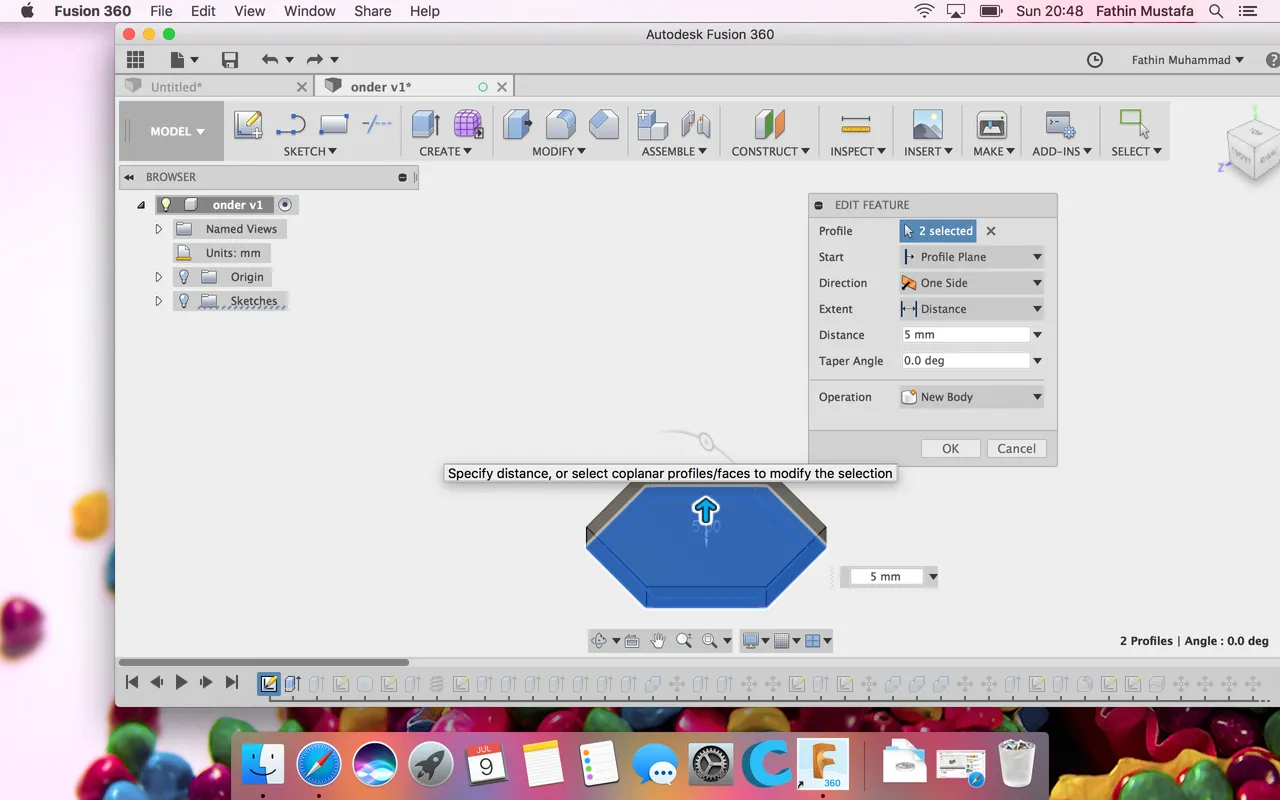Clear the 2 selected profile selection
This screenshot has width=1280, height=800.
point(991,231)
